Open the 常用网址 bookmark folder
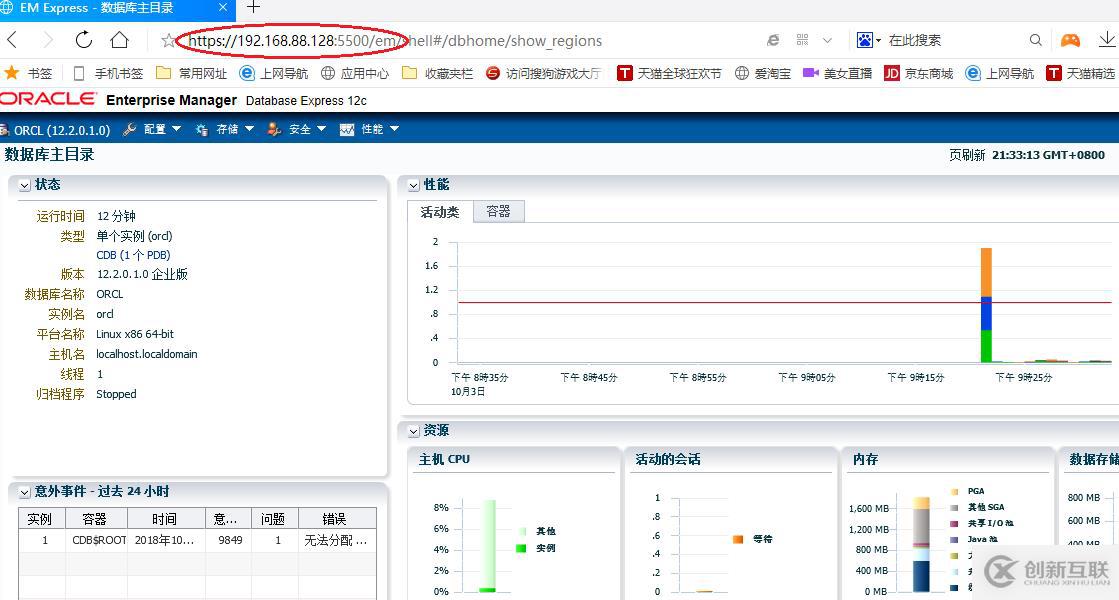Screen dimensions: 1119x600 coord(191,73)
